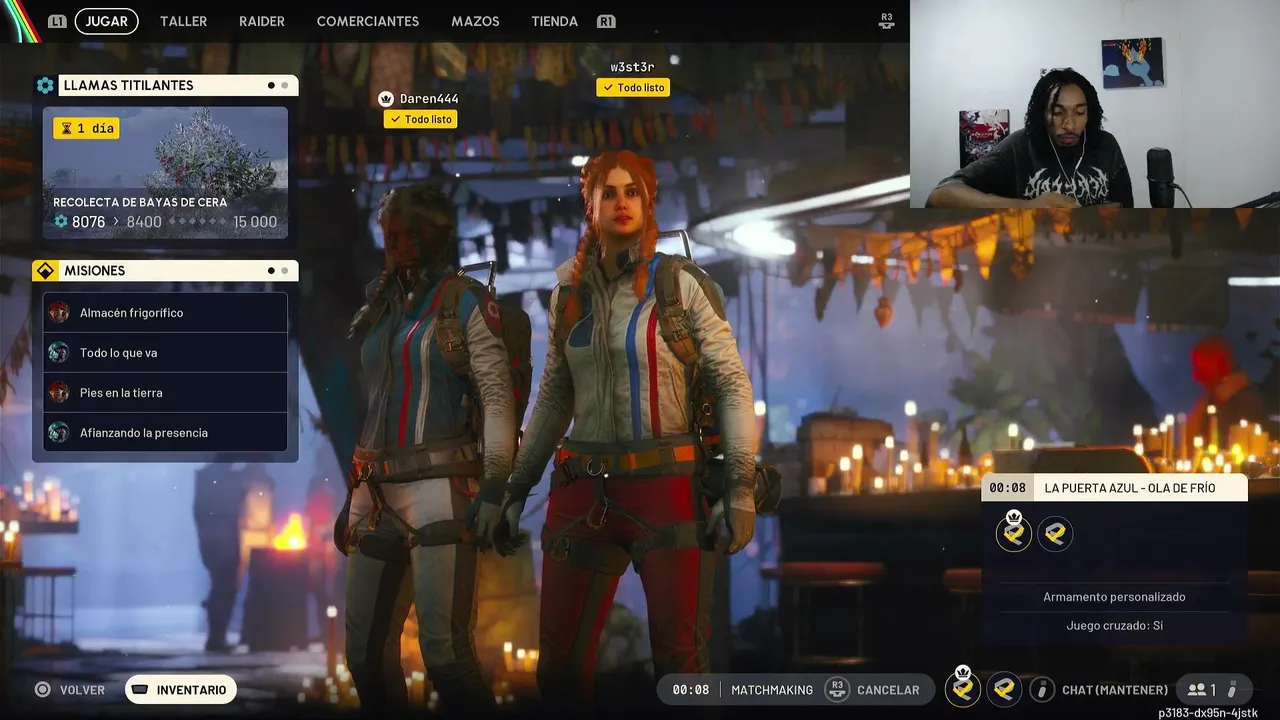Open the party members icon showing 1
The height and width of the screenshot is (720, 1280).
[x=1201, y=690]
